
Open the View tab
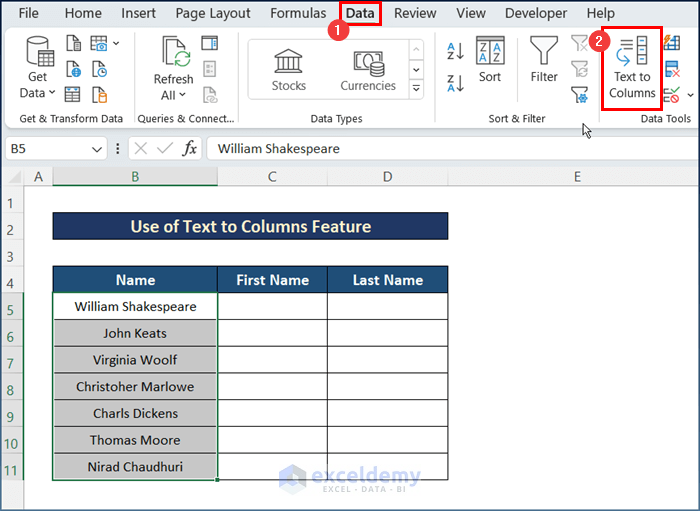pos(471,13)
